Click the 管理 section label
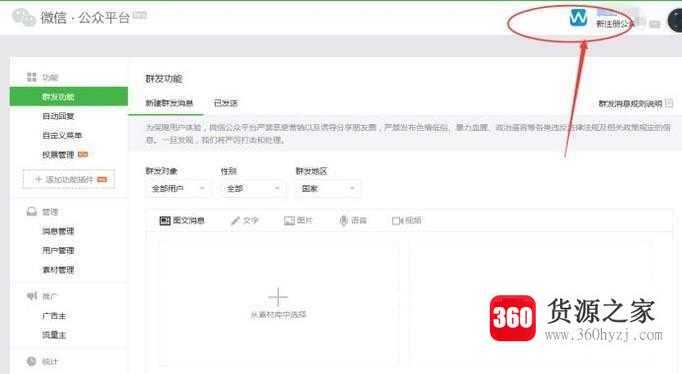Screen dimensions: 682x374 [x=50, y=212]
